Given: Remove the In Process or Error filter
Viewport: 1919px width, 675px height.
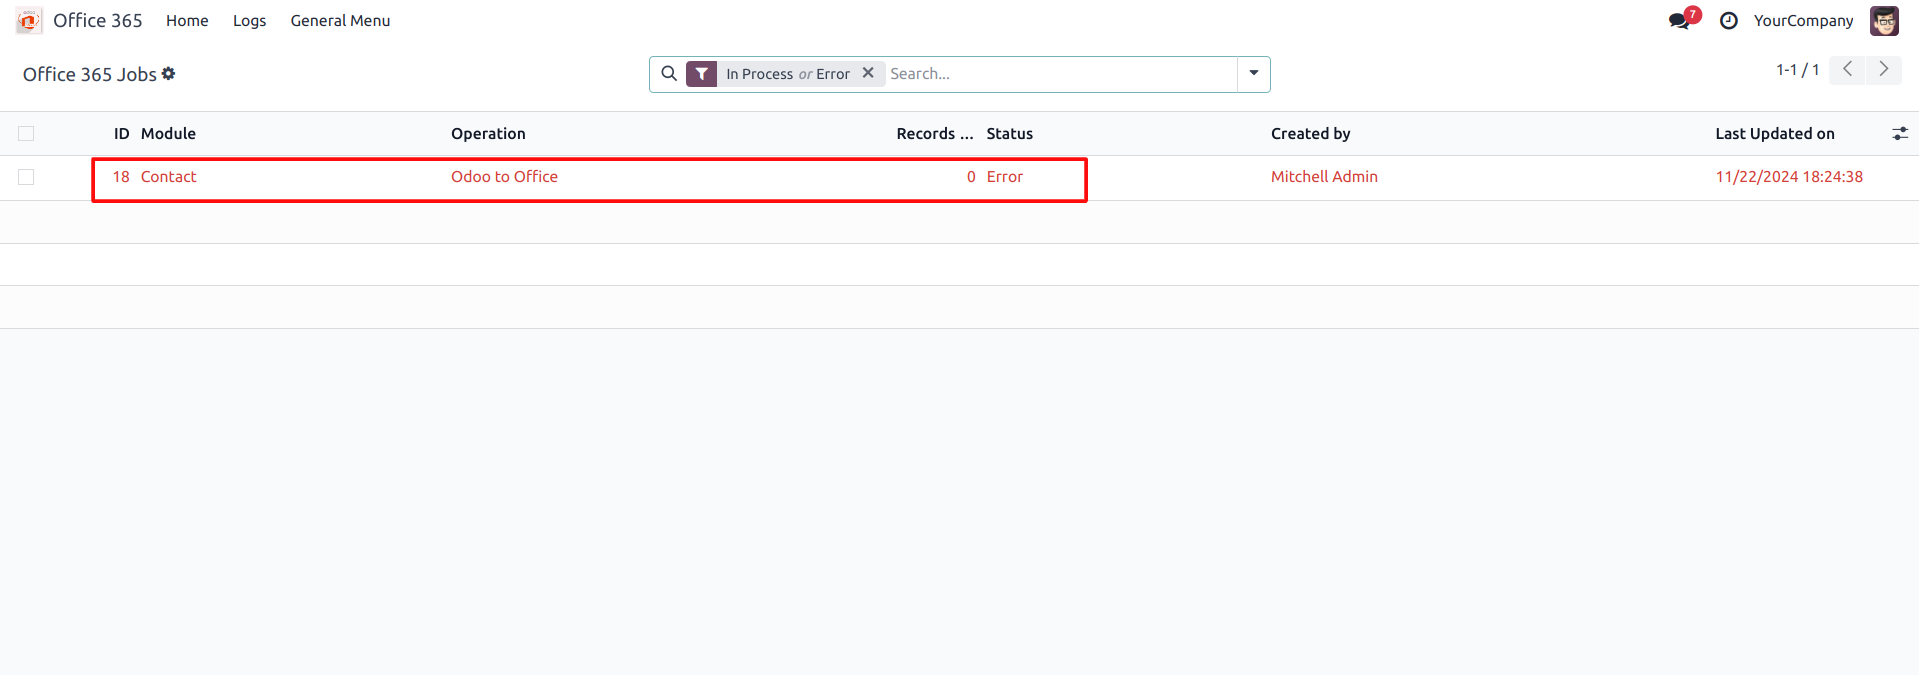Looking at the screenshot, I should pos(868,73).
